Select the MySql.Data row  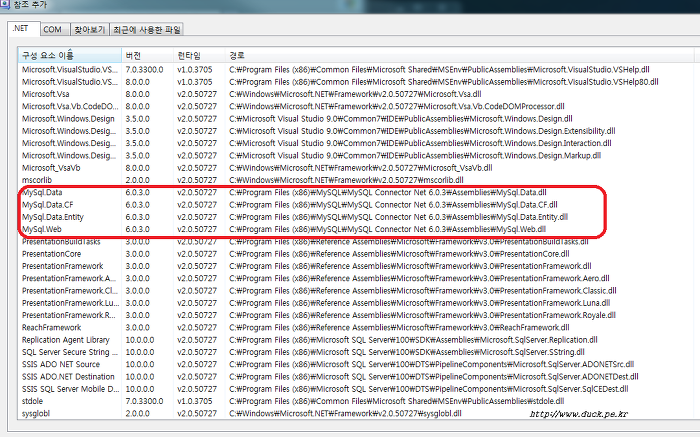[357, 192]
